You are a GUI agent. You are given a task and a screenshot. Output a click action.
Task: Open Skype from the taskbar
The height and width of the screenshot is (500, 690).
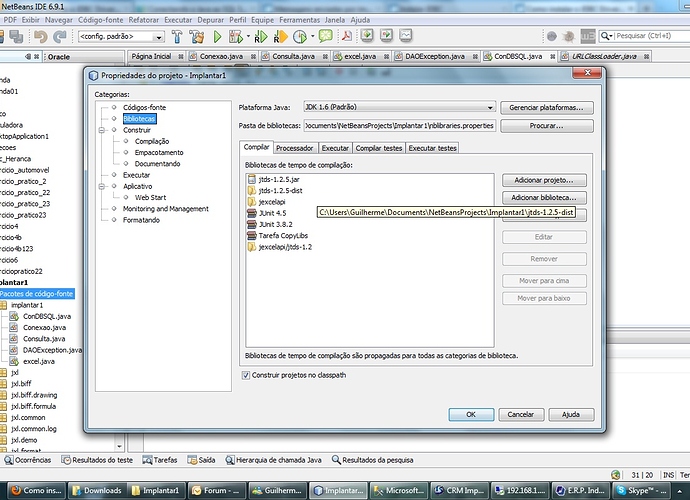[x=641, y=491]
